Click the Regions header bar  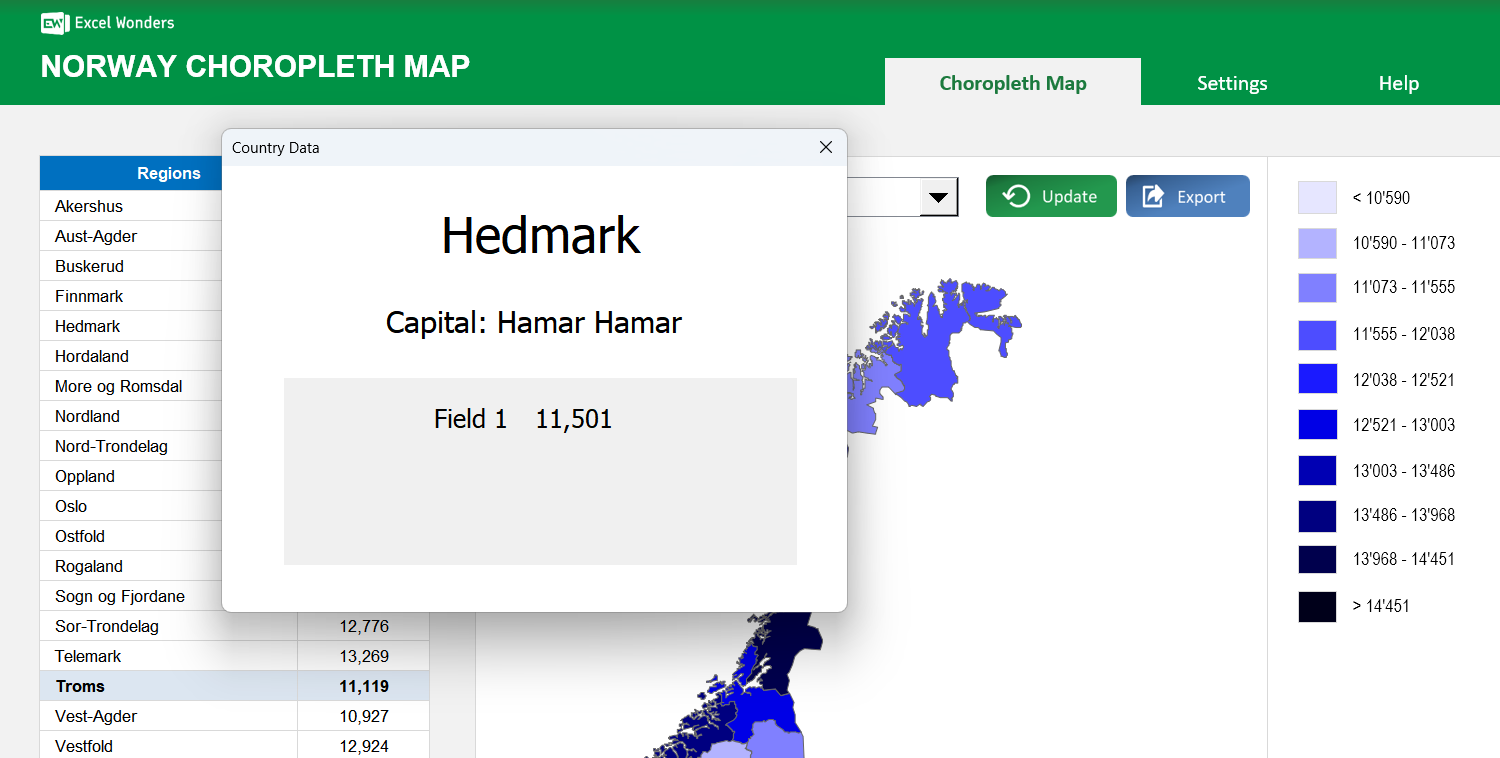tap(168, 172)
